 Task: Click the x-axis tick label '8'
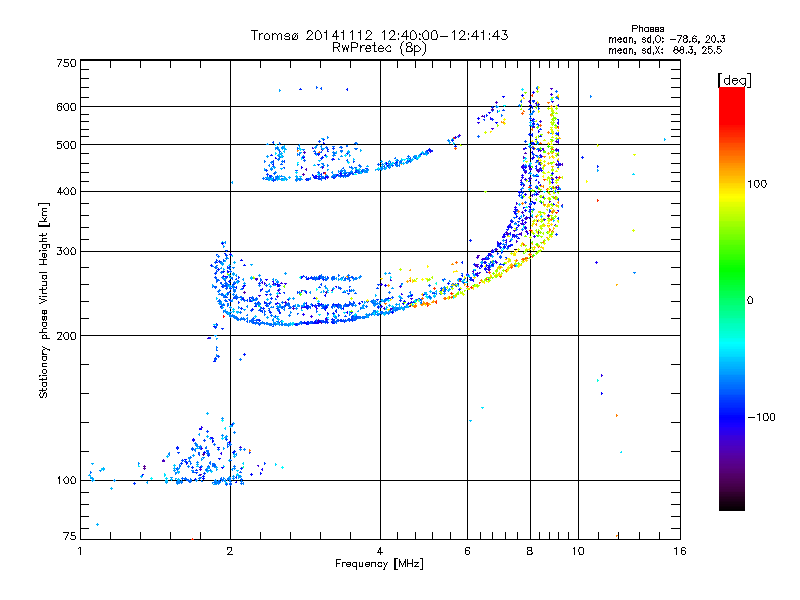pyautogui.click(x=530, y=551)
